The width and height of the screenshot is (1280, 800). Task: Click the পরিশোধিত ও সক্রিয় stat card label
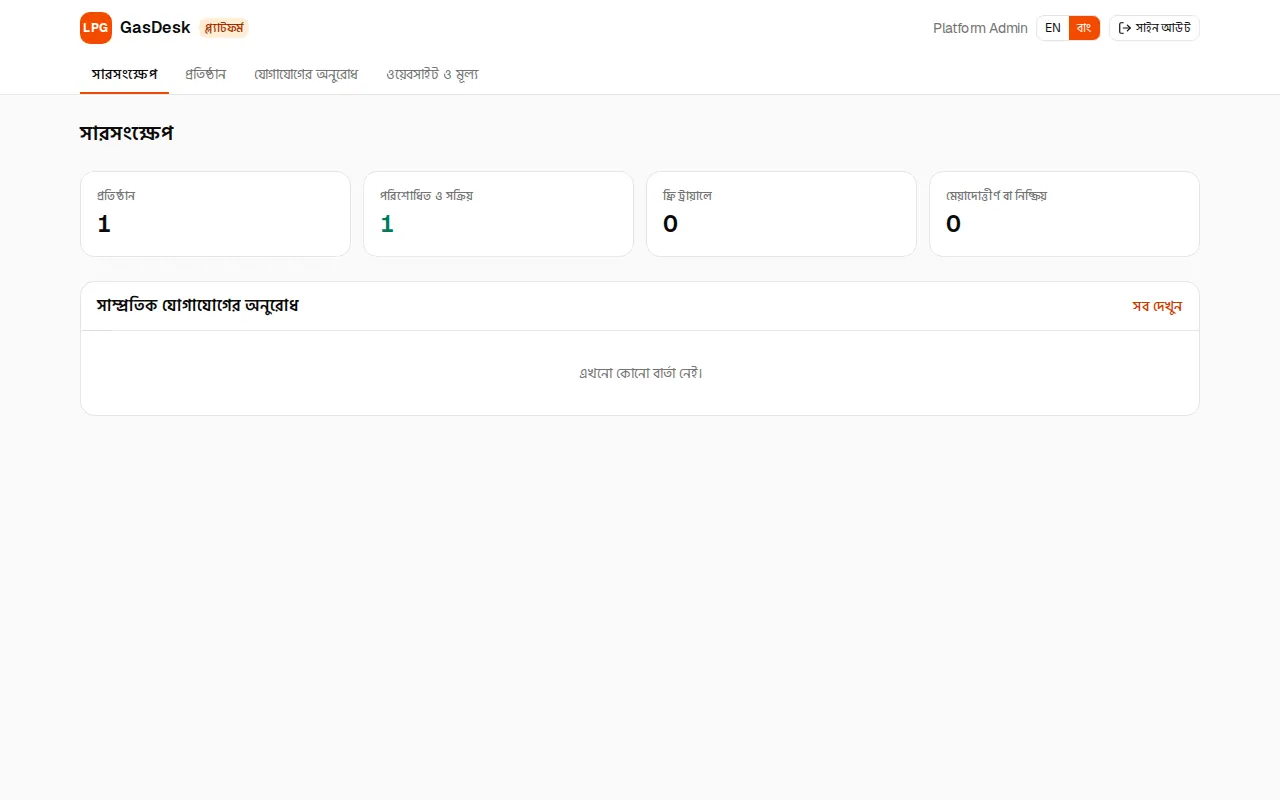(427, 196)
